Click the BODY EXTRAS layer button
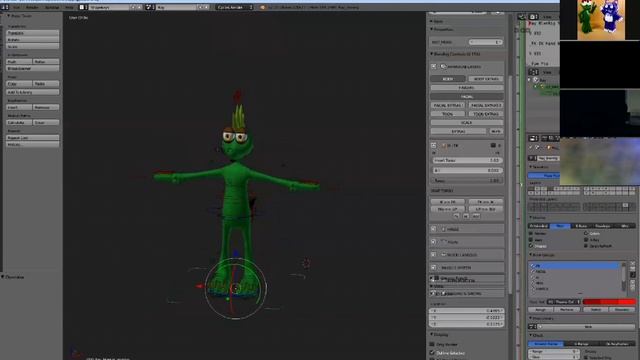This screenshot has height=360, width=640. tap(486, 79)
